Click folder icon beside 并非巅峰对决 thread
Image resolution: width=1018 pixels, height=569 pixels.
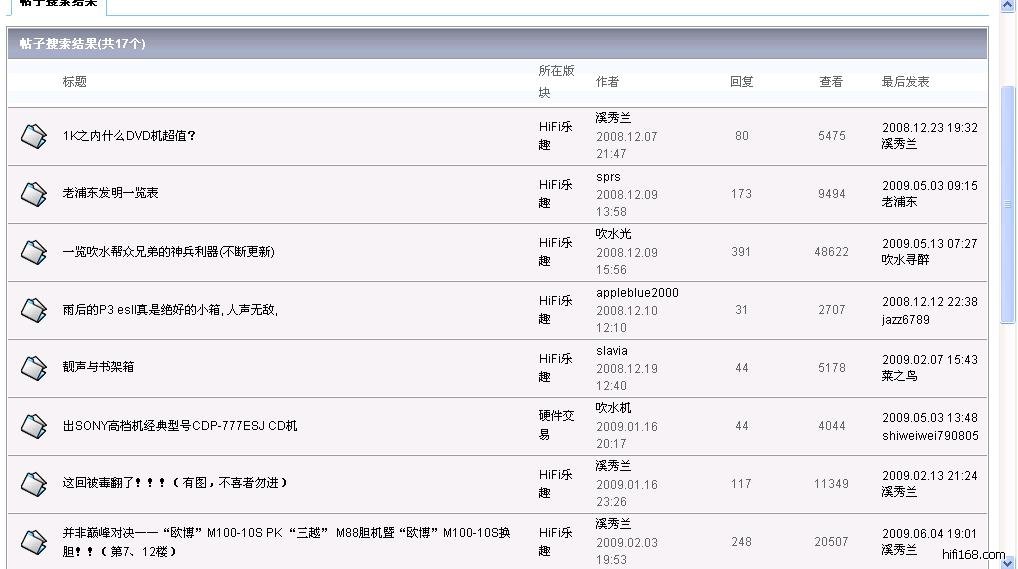[x=34, y=541]
